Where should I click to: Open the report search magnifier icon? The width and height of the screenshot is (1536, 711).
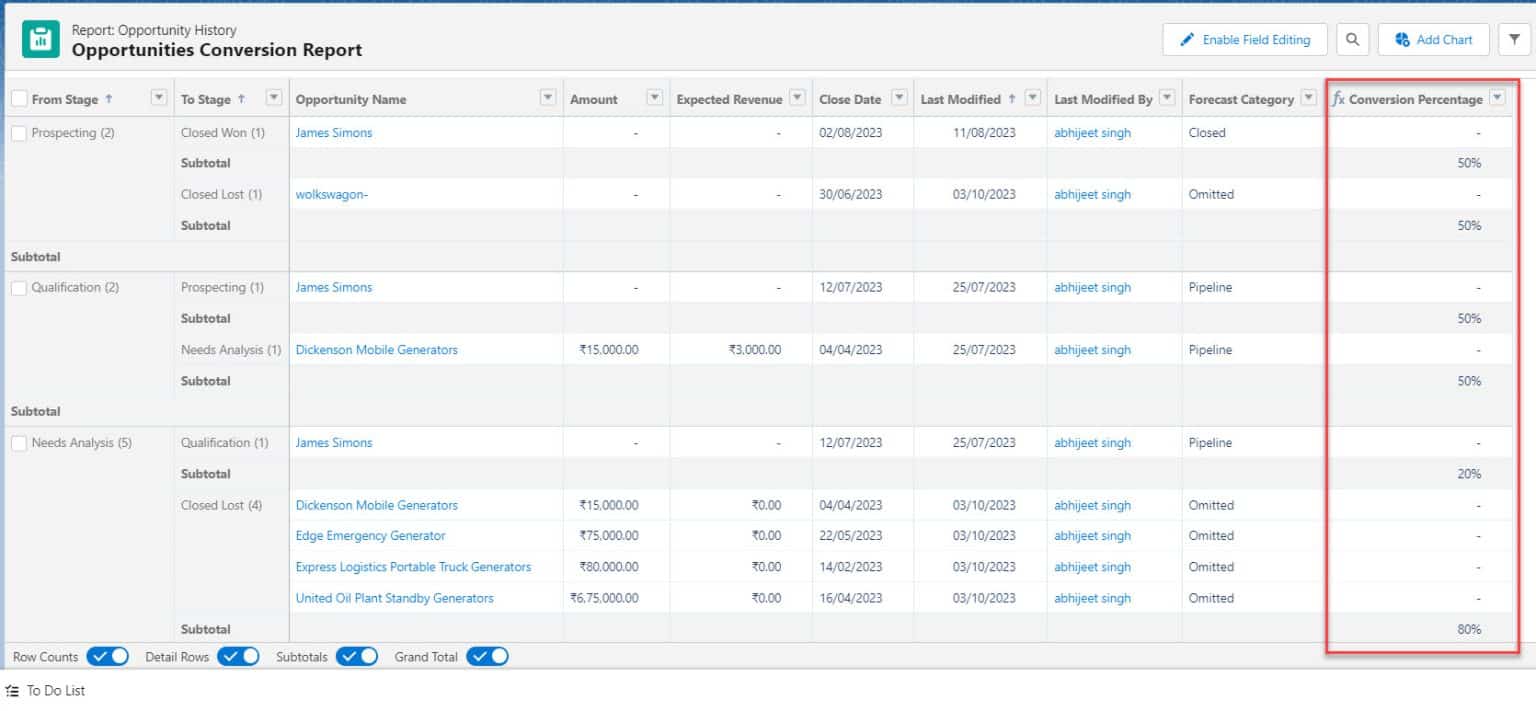click(1352, 39)
